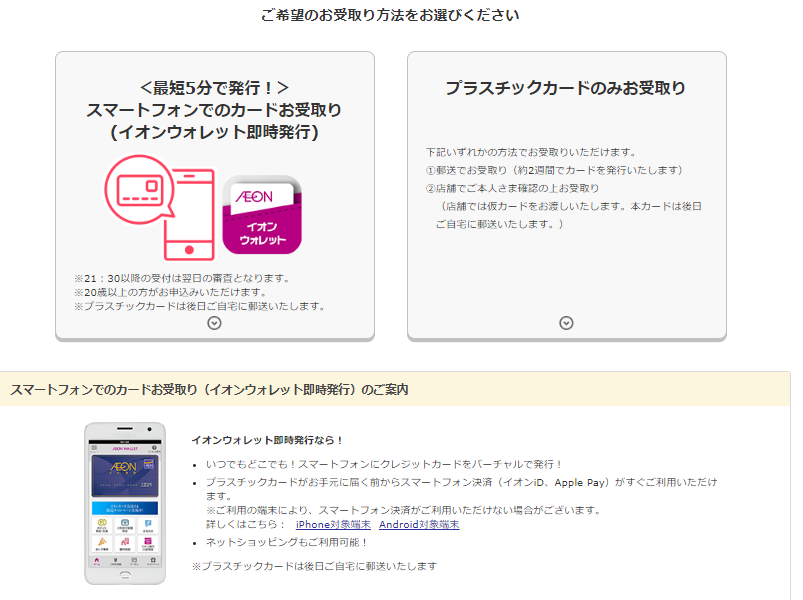
Task: Click the ②店舗でご本人さま確認 text line
Action: click(512, 188)
